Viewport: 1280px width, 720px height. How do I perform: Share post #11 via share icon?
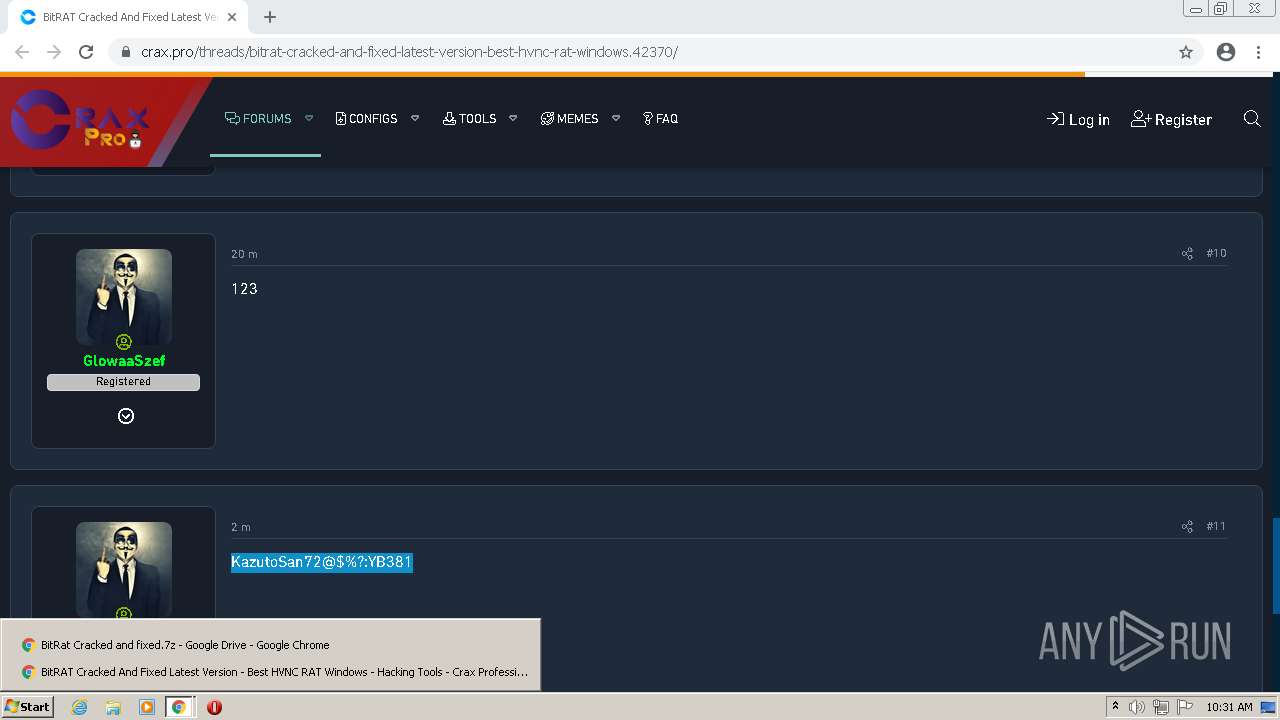(1187, 527)
